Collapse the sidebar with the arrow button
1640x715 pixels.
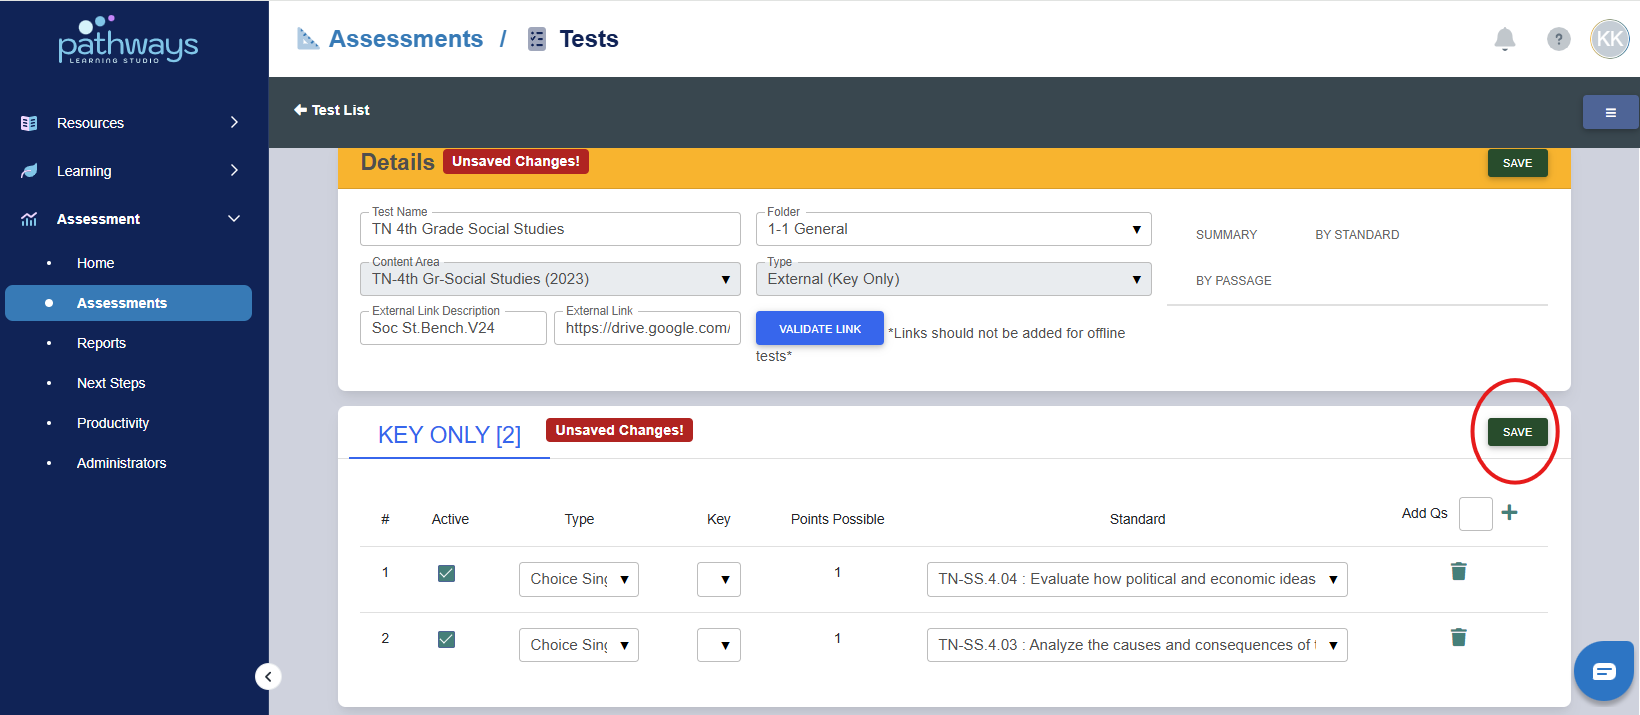pos(268,677)
